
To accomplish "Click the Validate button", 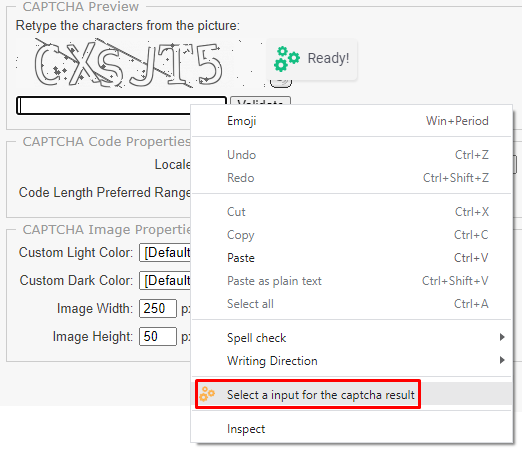I will click(x=260, y=101).
